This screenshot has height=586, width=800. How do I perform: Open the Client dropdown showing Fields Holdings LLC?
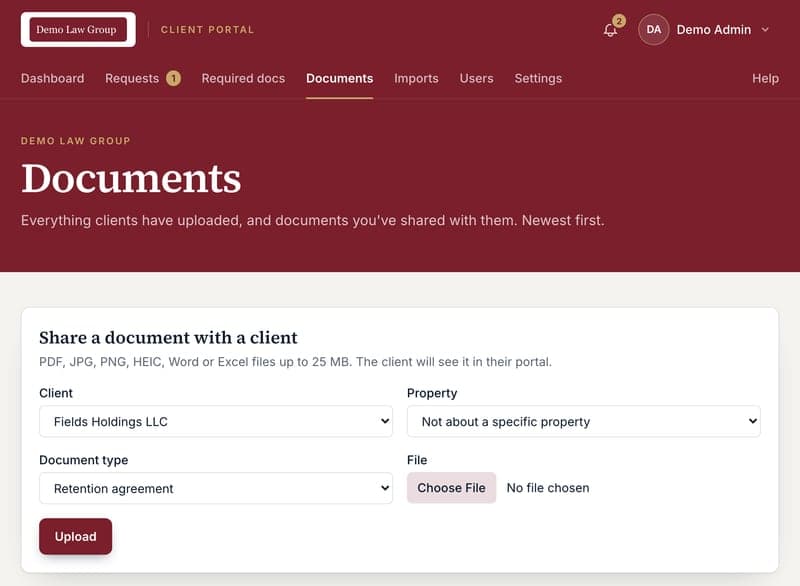tap(216, 421)
